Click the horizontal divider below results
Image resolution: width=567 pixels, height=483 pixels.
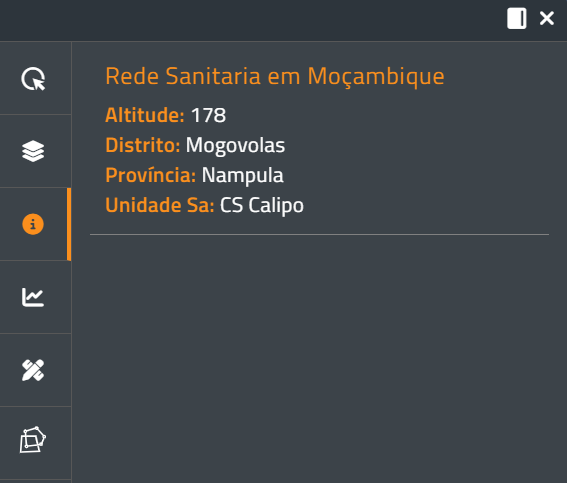click(x=319, y=235)
